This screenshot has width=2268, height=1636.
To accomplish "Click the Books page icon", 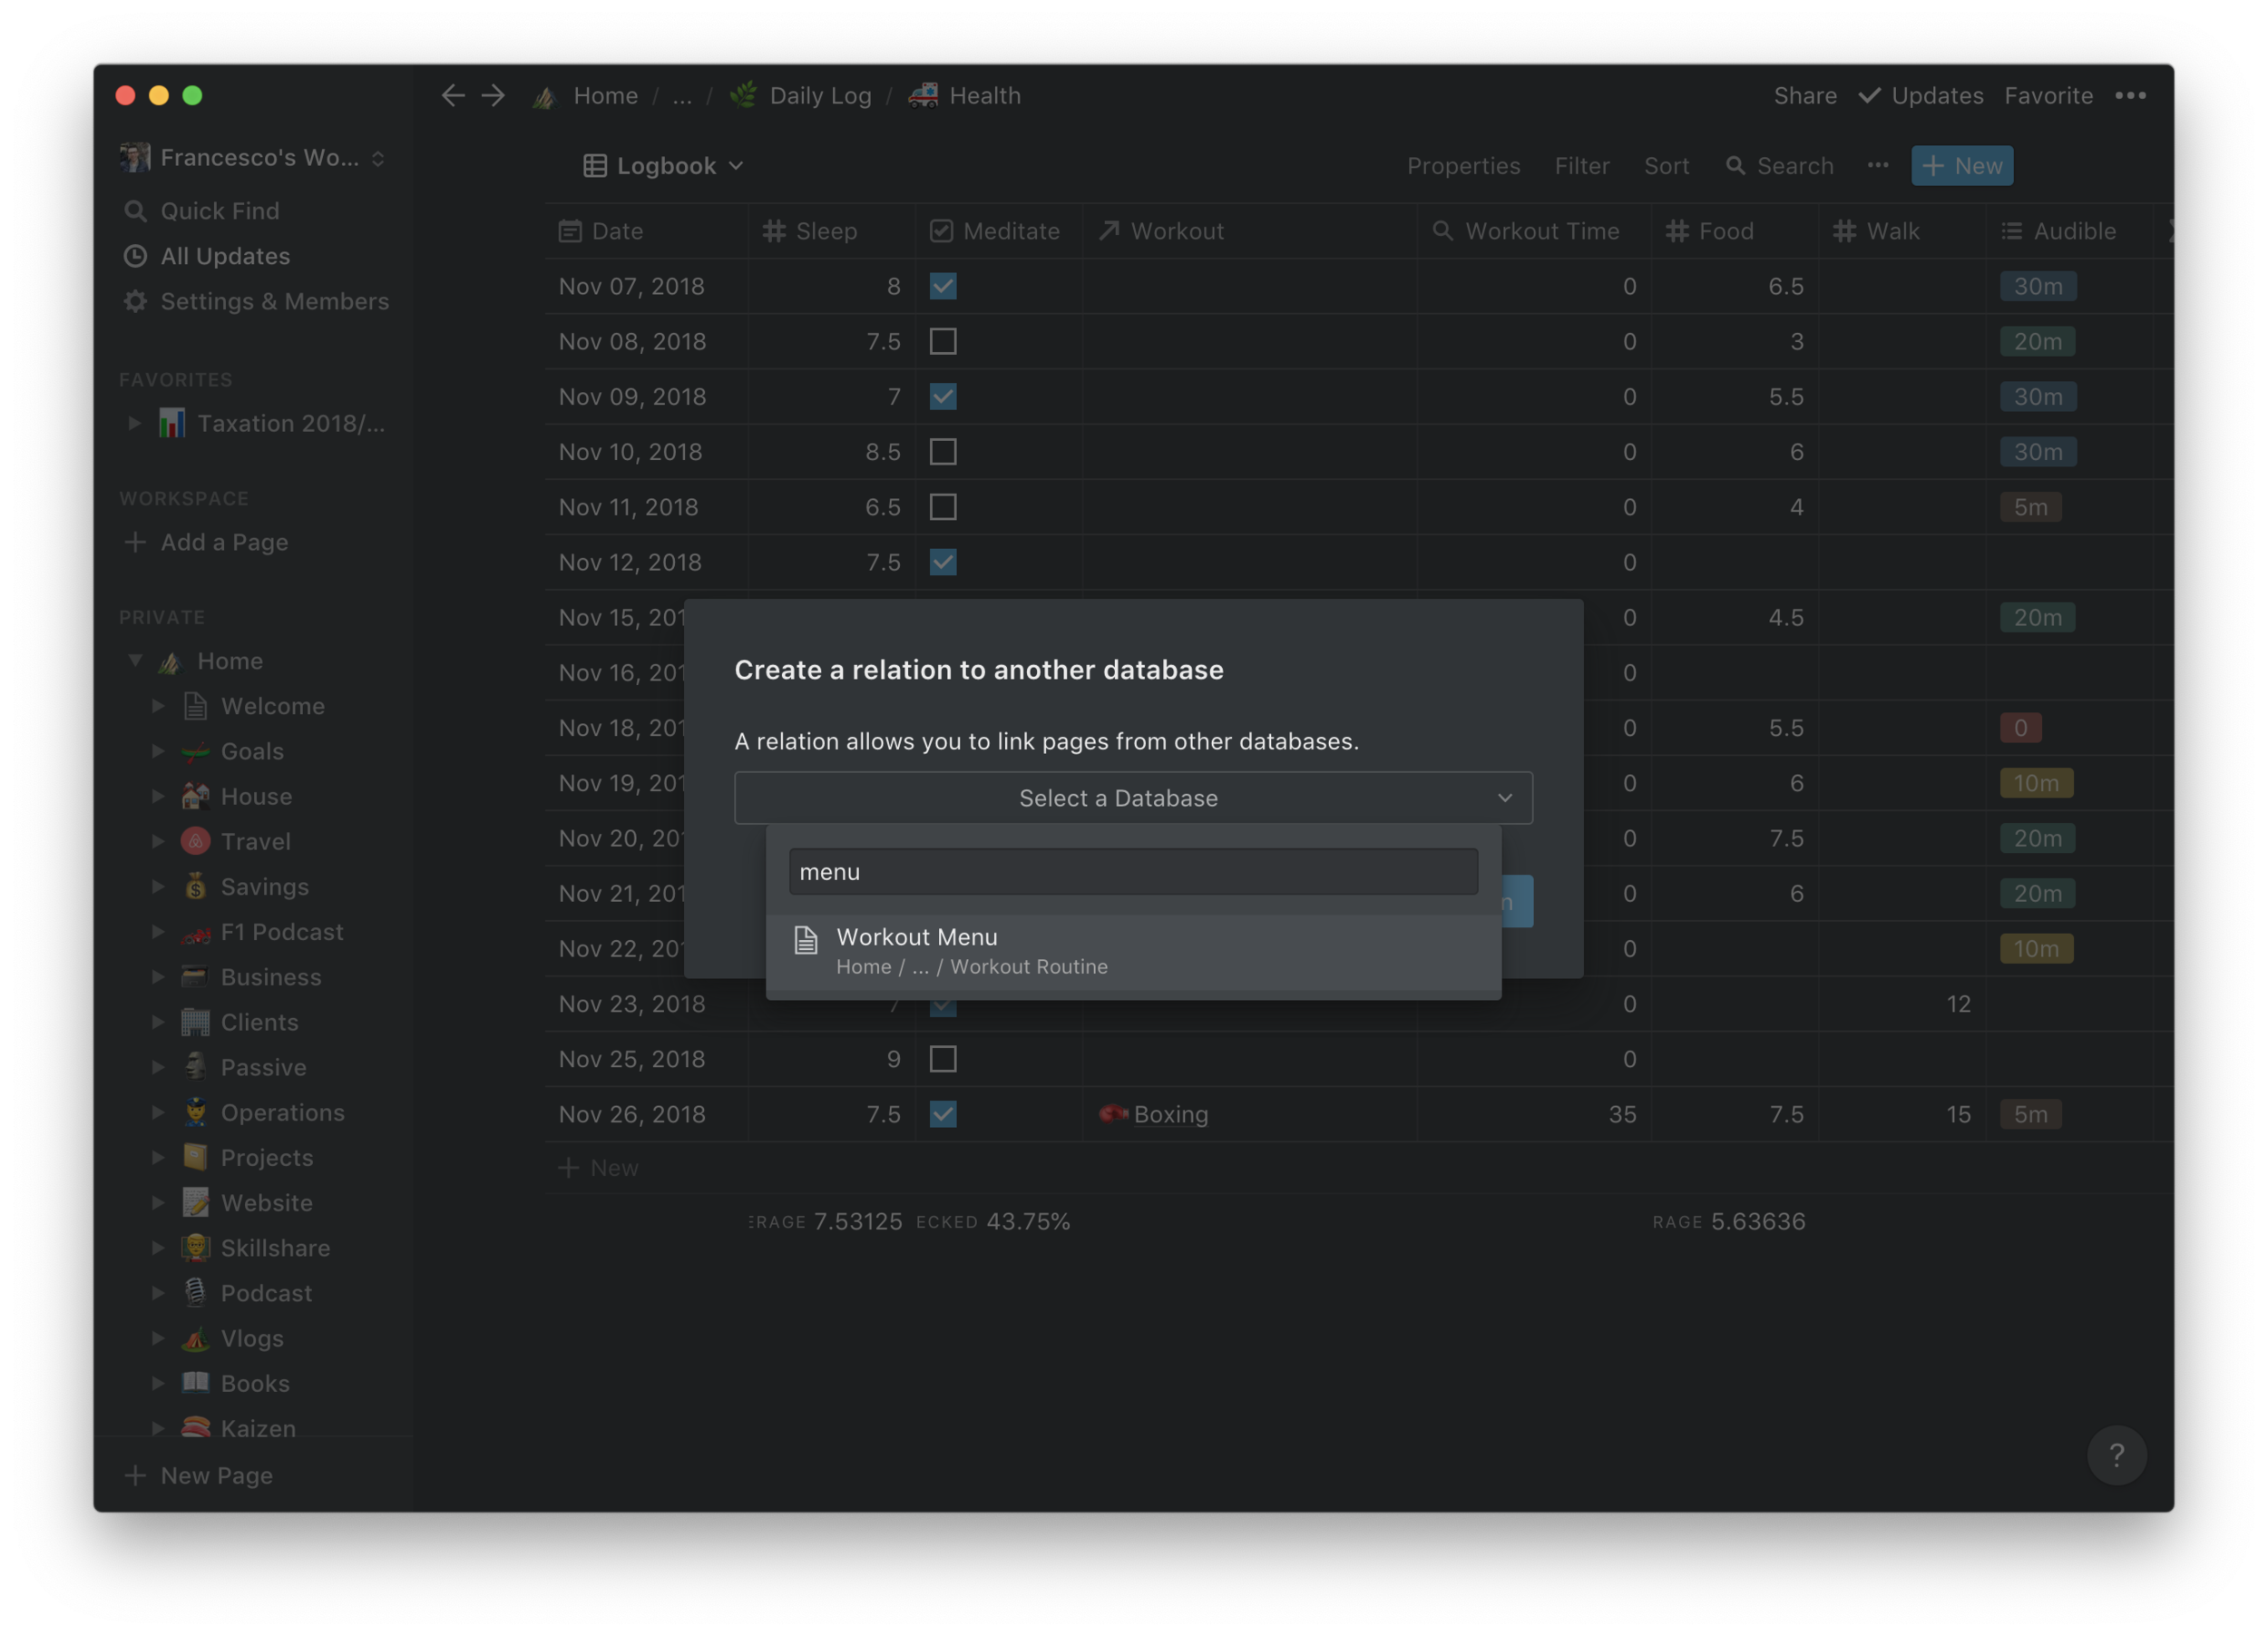I will pos(195,1383).
